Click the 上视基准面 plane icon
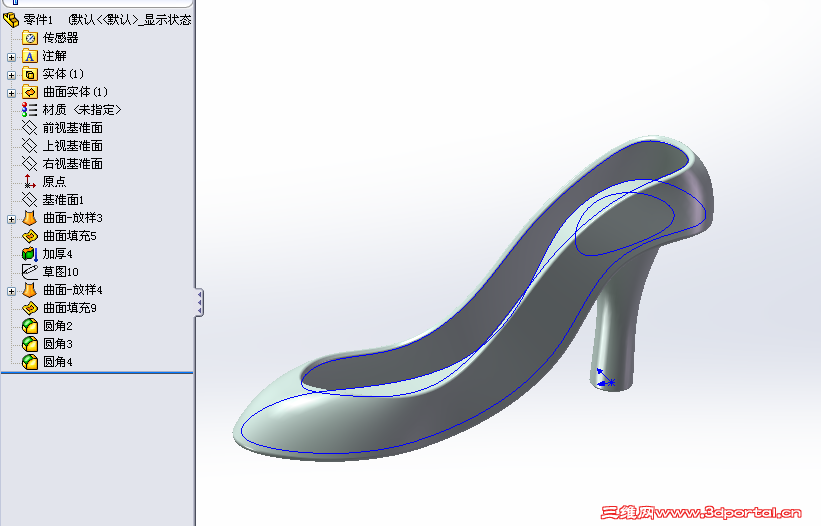Screen dimensions: 821x526 click(30, 146)
